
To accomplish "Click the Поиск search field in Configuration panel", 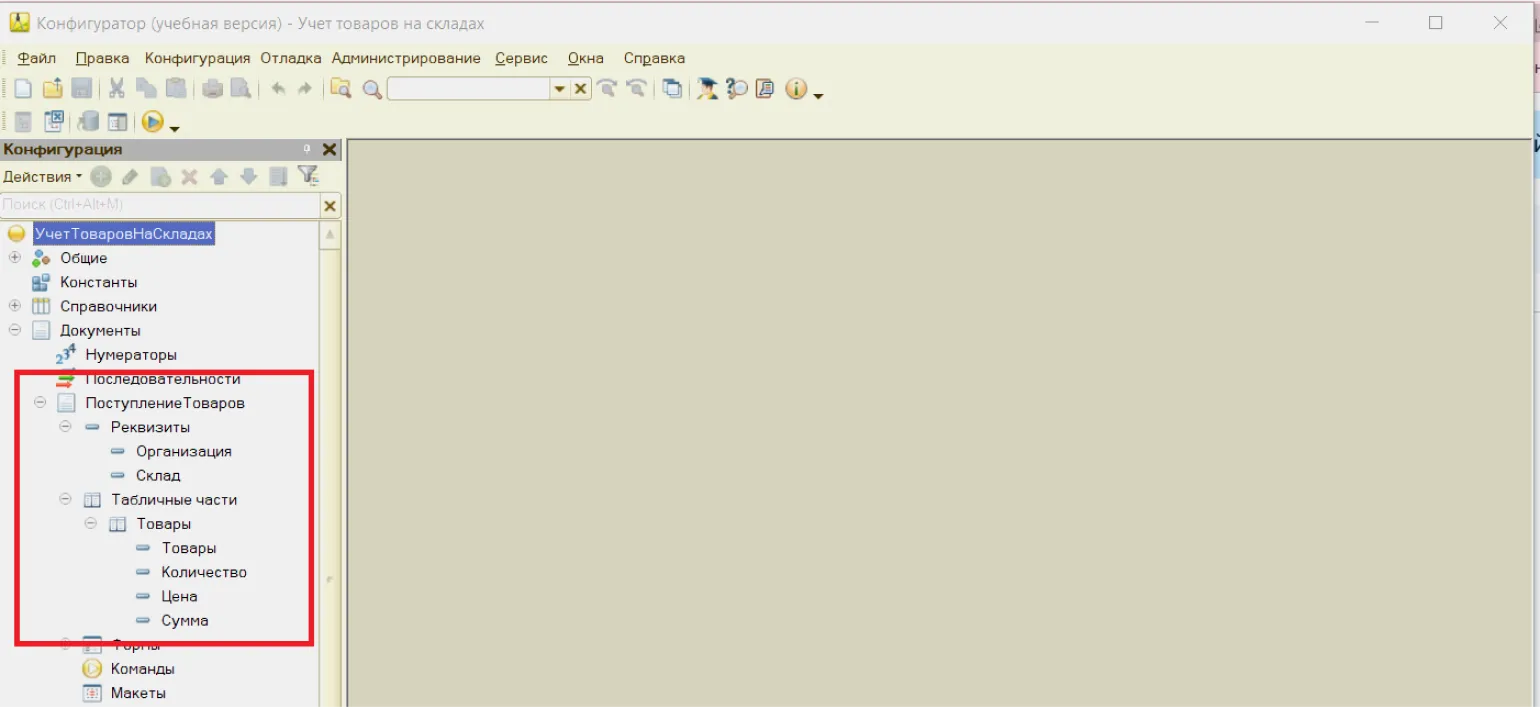I will coord(160,205).
